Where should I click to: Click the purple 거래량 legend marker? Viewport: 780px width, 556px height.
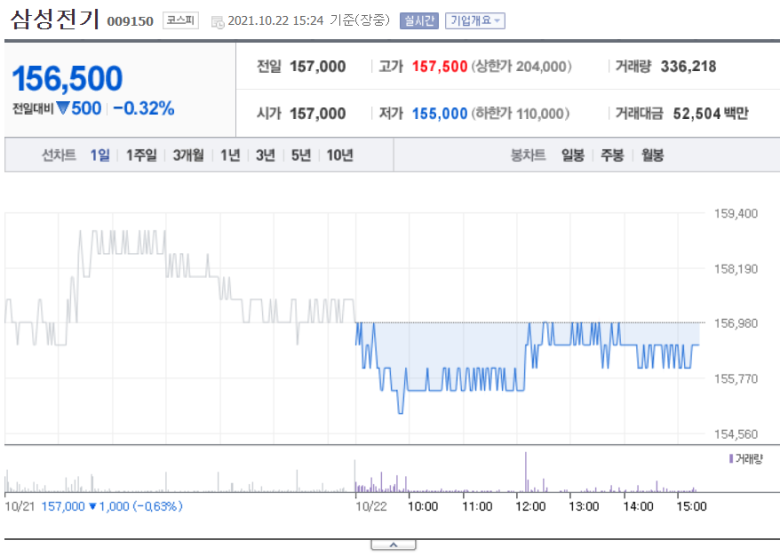pyautogui.click(x=731, y=459)
